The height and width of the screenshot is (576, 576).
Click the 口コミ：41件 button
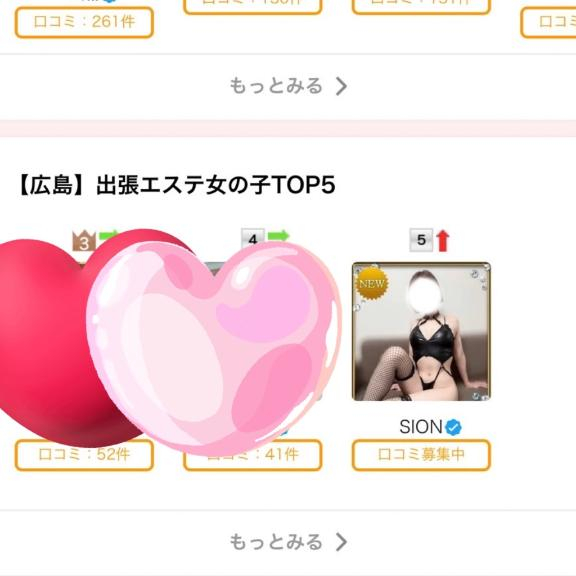click(x=253, y=455)
